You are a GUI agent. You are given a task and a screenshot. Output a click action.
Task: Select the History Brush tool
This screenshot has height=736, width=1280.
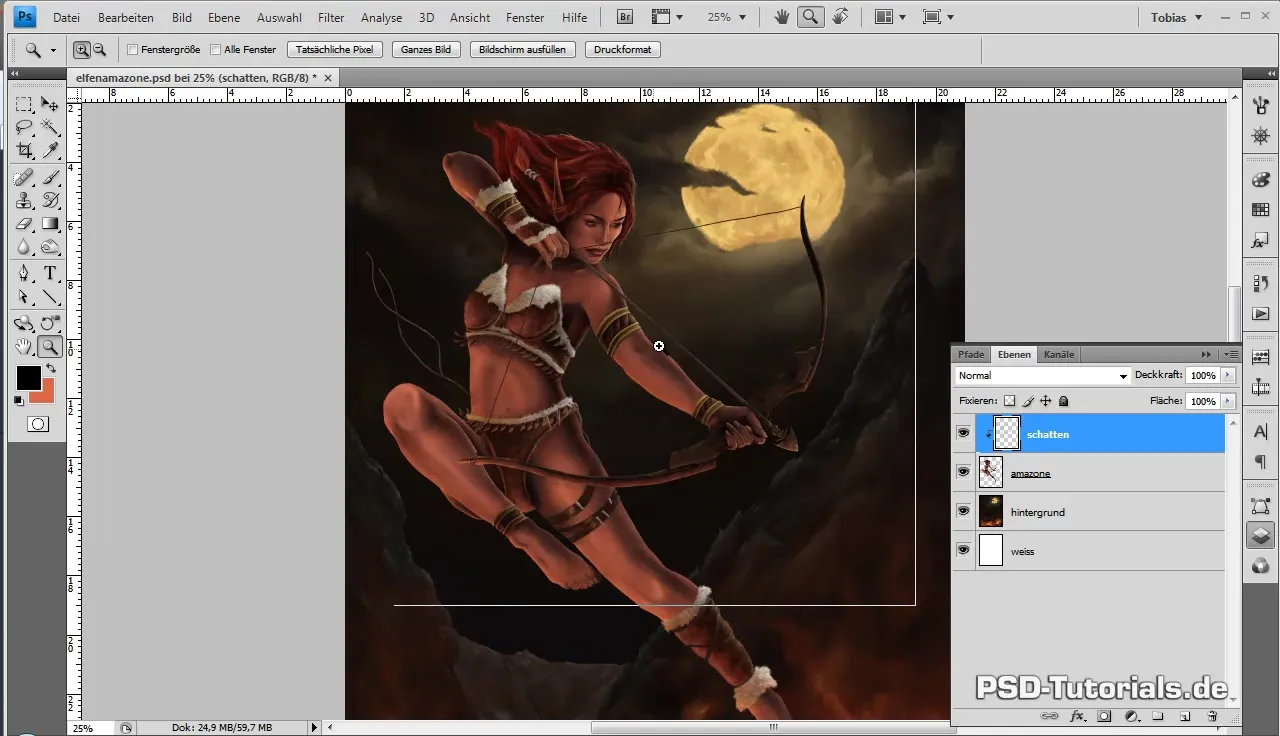click(x=50, y=200)
